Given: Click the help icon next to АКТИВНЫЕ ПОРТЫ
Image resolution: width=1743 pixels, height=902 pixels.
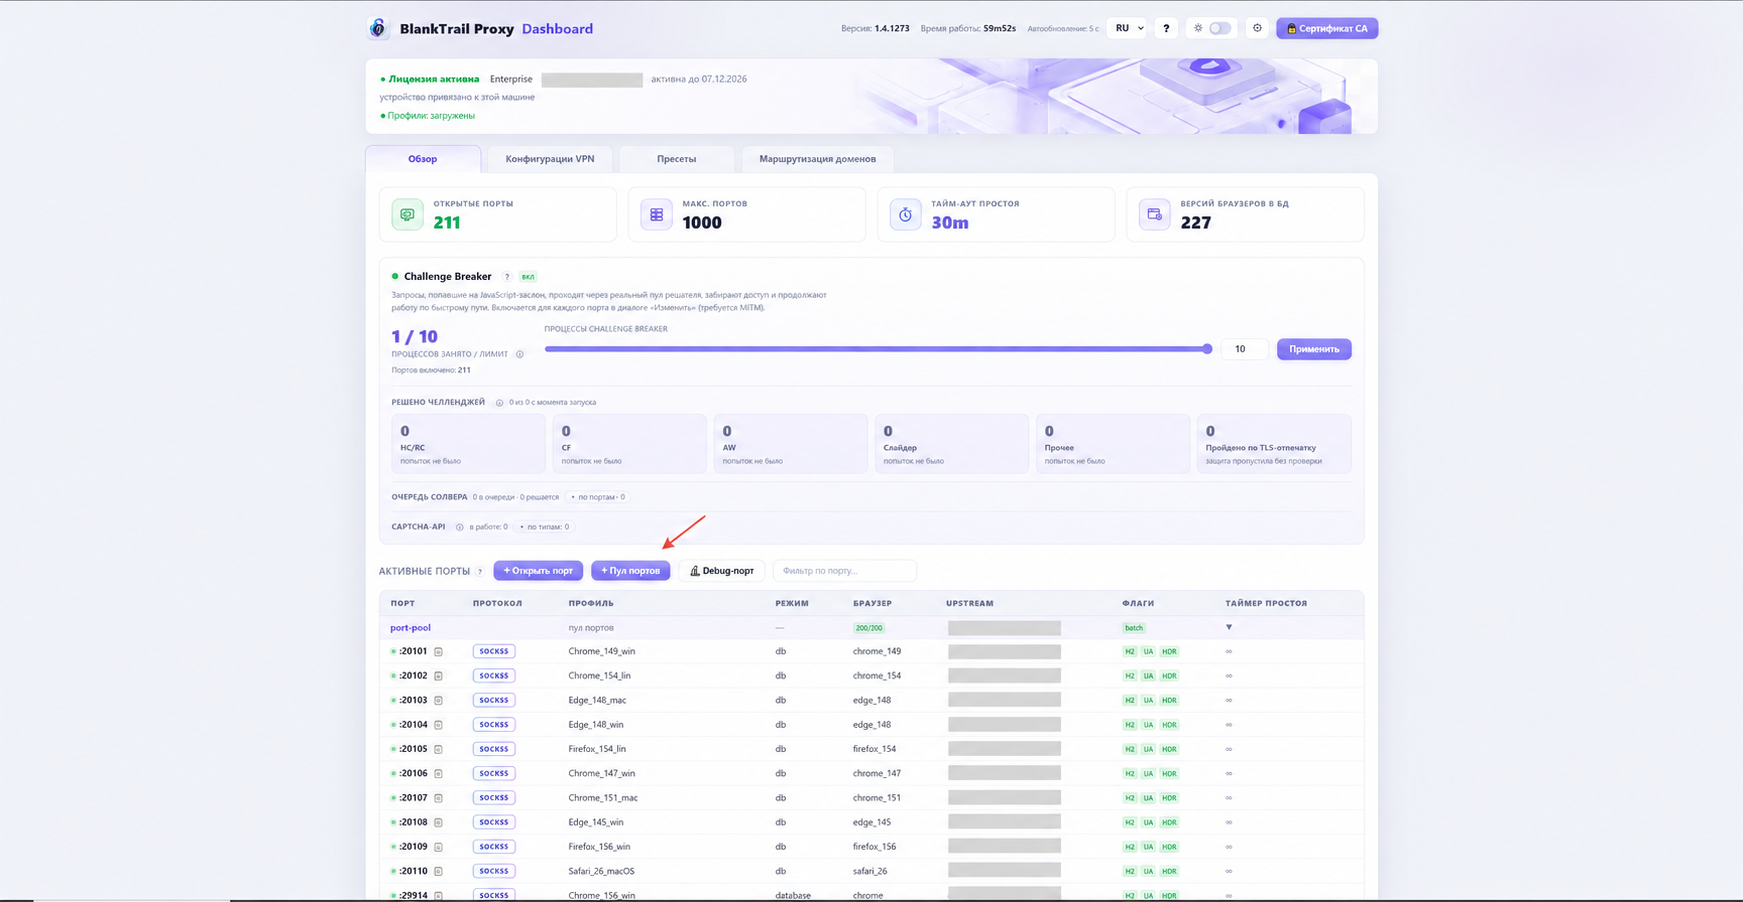Looking at the screenshot, I should [x=480, y=572].
